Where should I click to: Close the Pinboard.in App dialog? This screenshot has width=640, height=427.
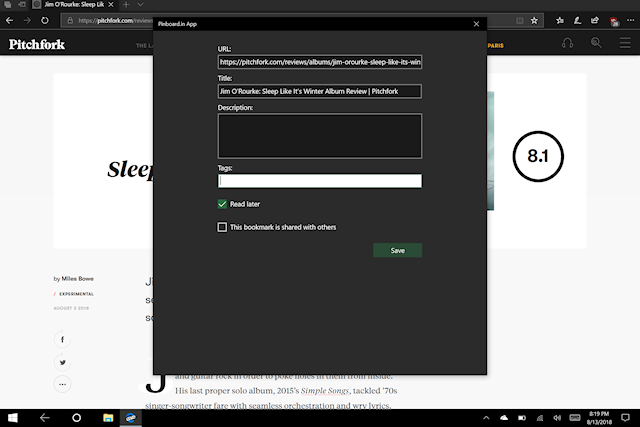476,24
